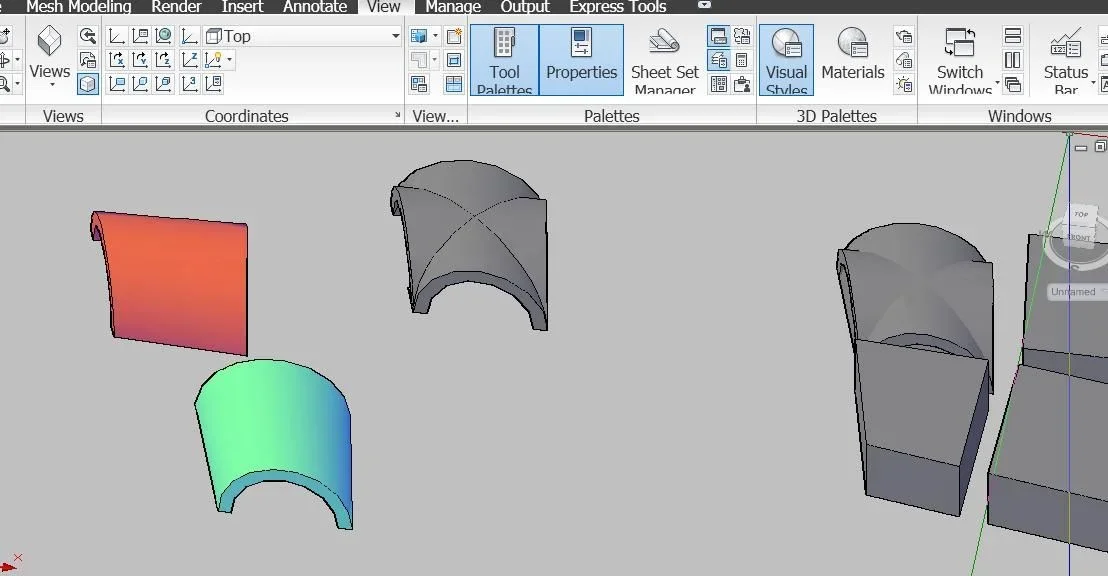Open the Sun Properties palette icon
This screenshot has height=576, width=1108.
[904, 84]
